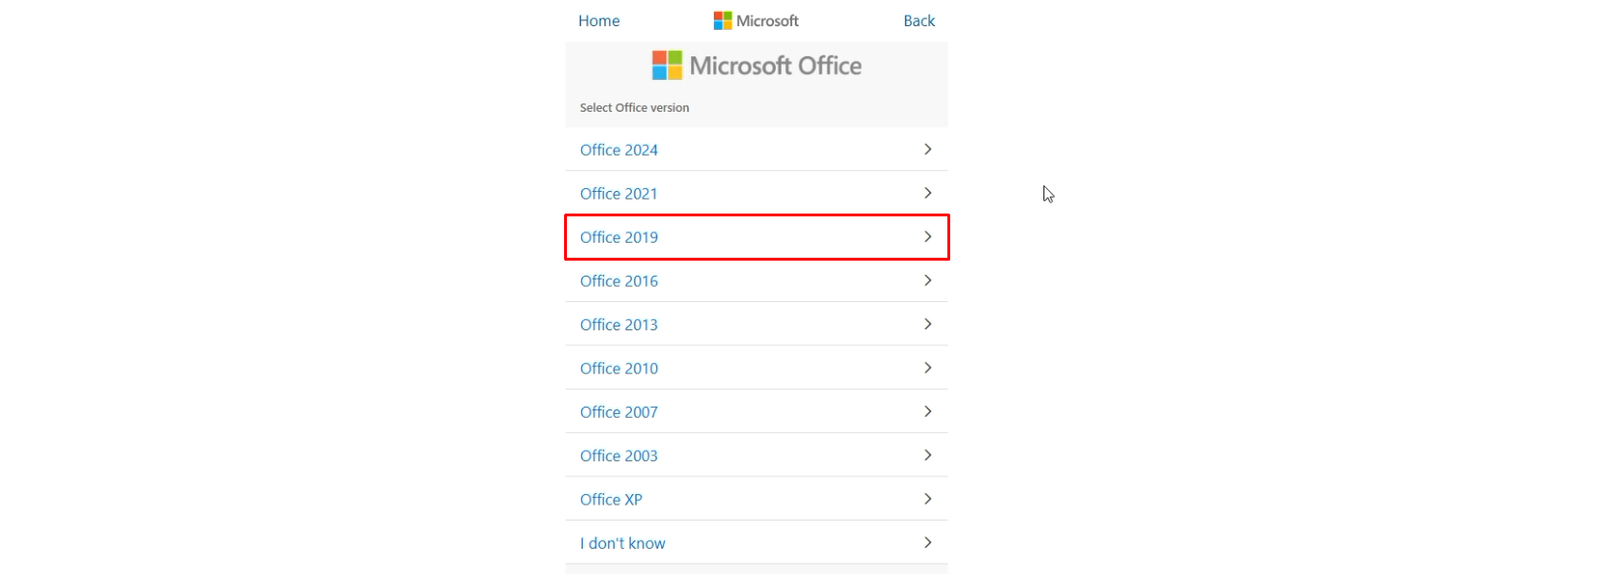1600x574 pixels.
Task: Click the chevron arrow beside Office 2019
Action: tap(928, 237)
